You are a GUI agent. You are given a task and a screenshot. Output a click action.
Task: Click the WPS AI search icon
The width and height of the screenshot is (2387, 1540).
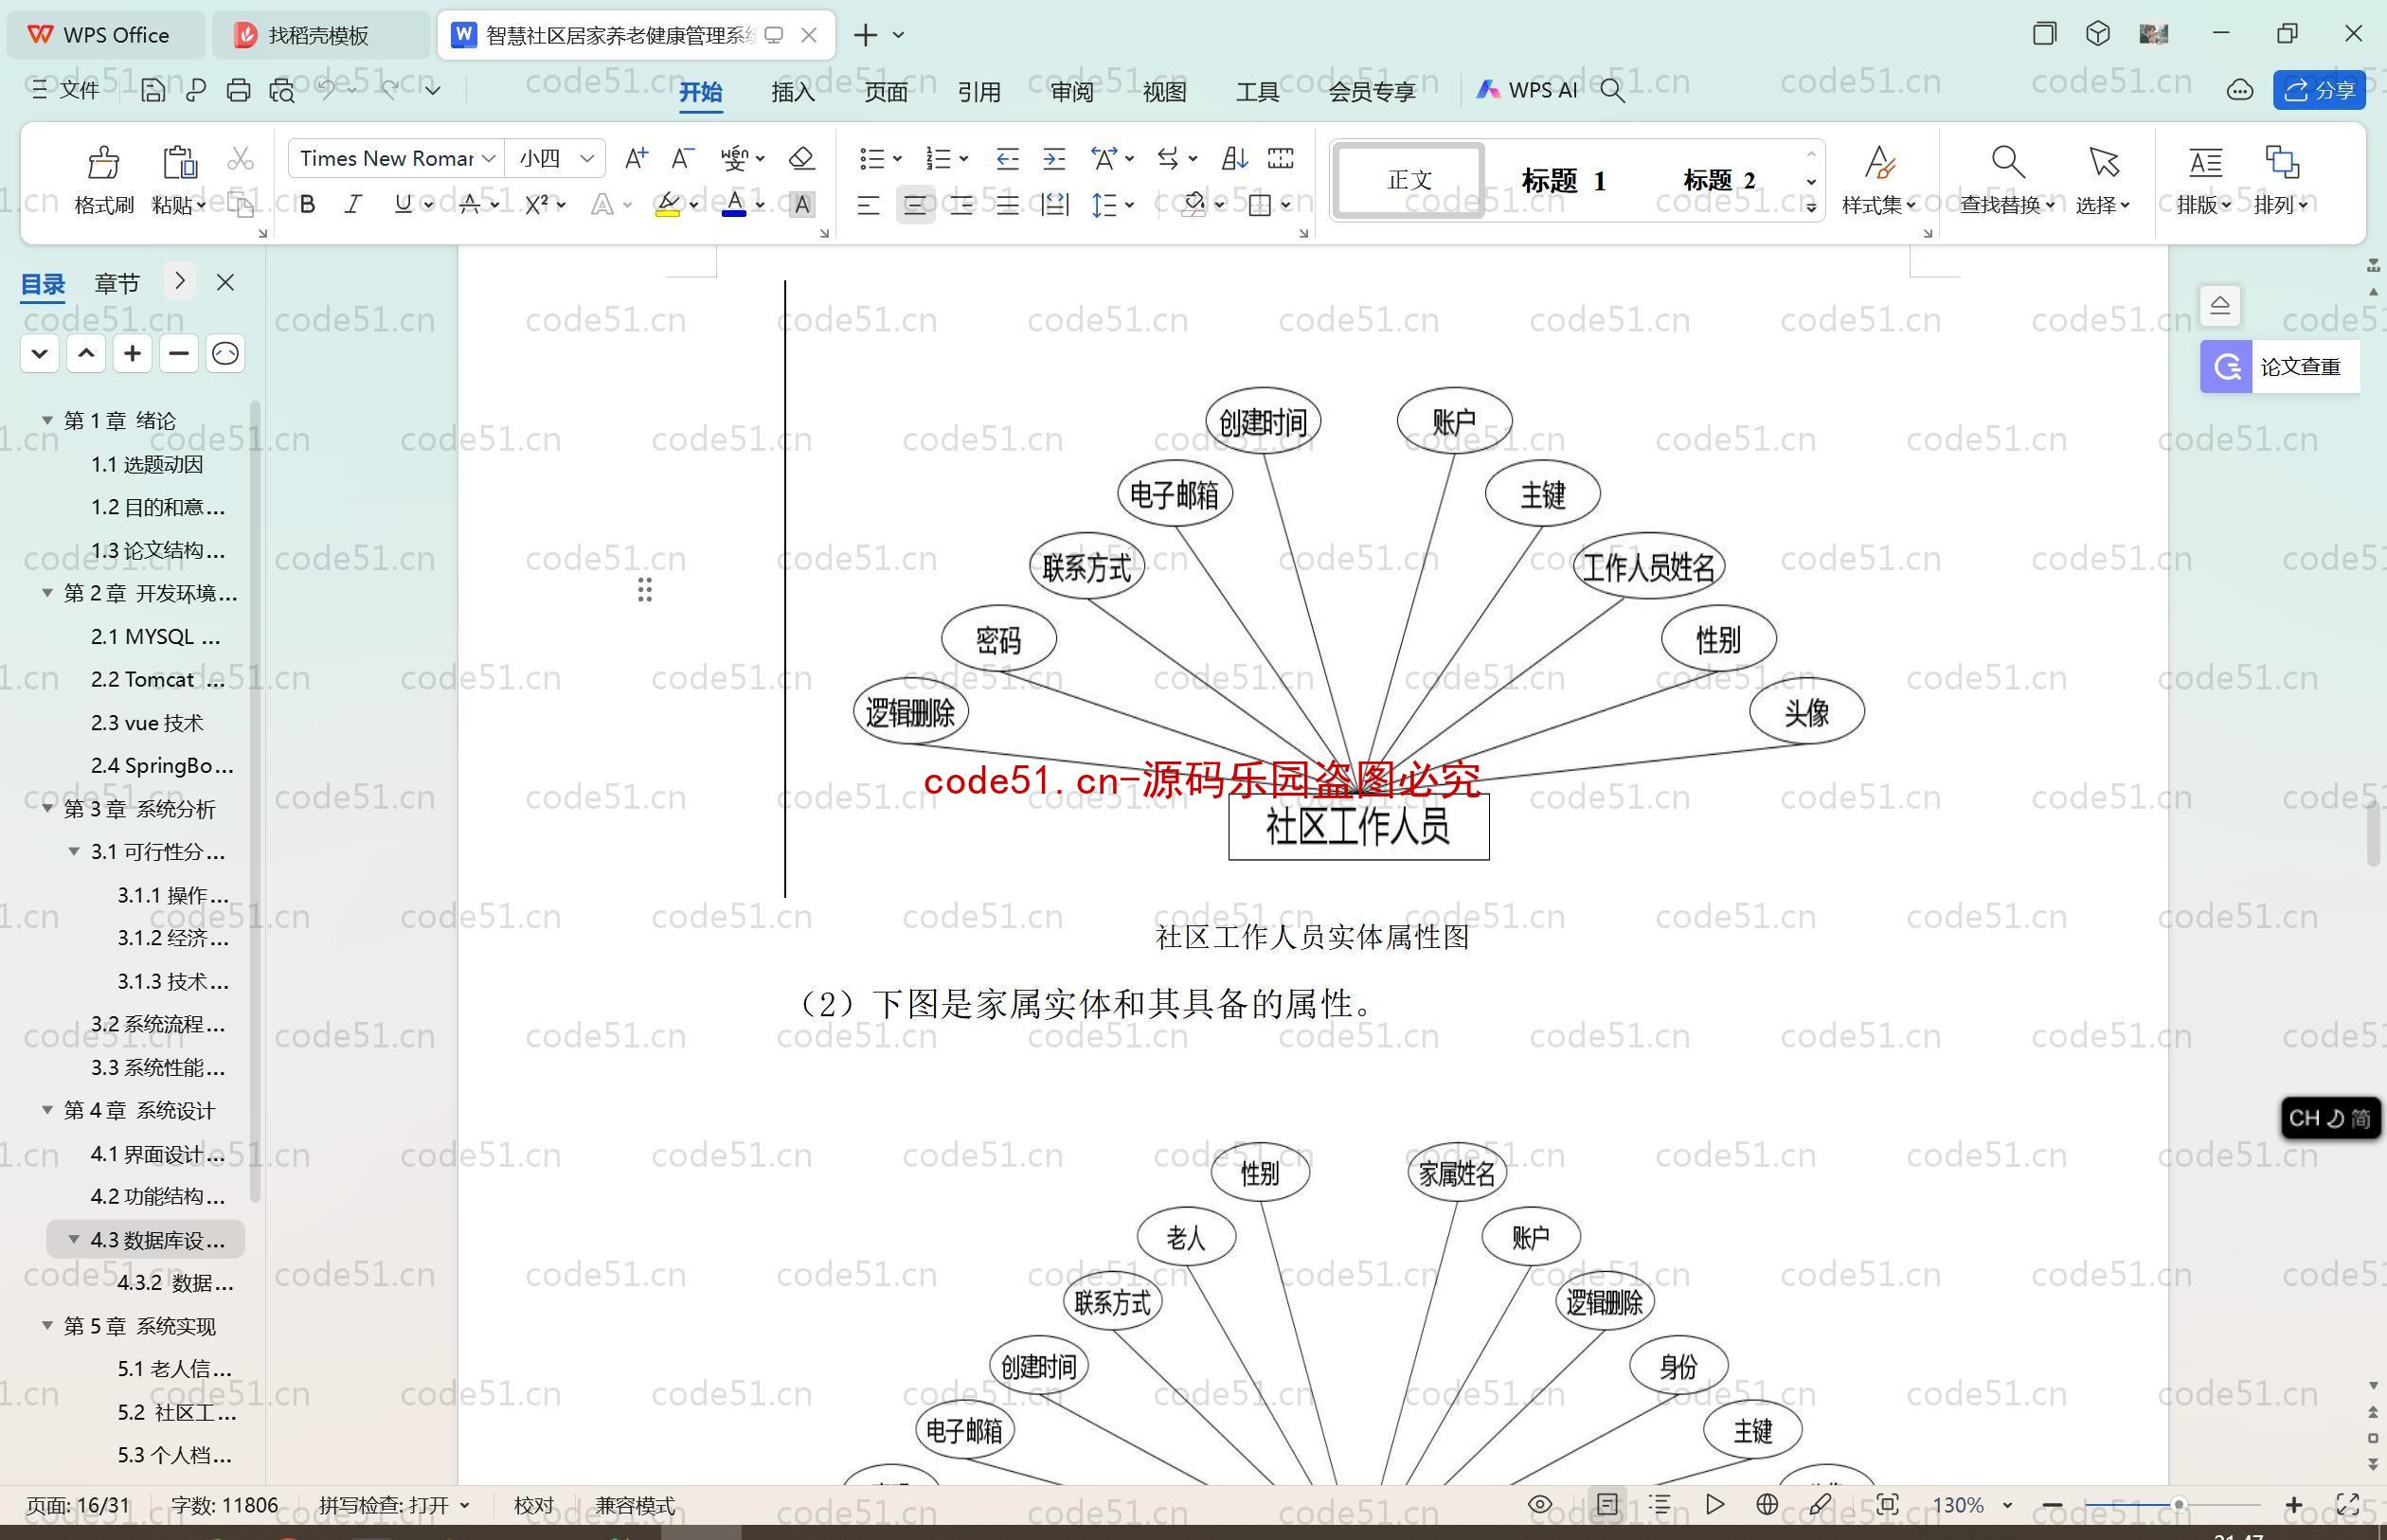(x=1618, y=91)
